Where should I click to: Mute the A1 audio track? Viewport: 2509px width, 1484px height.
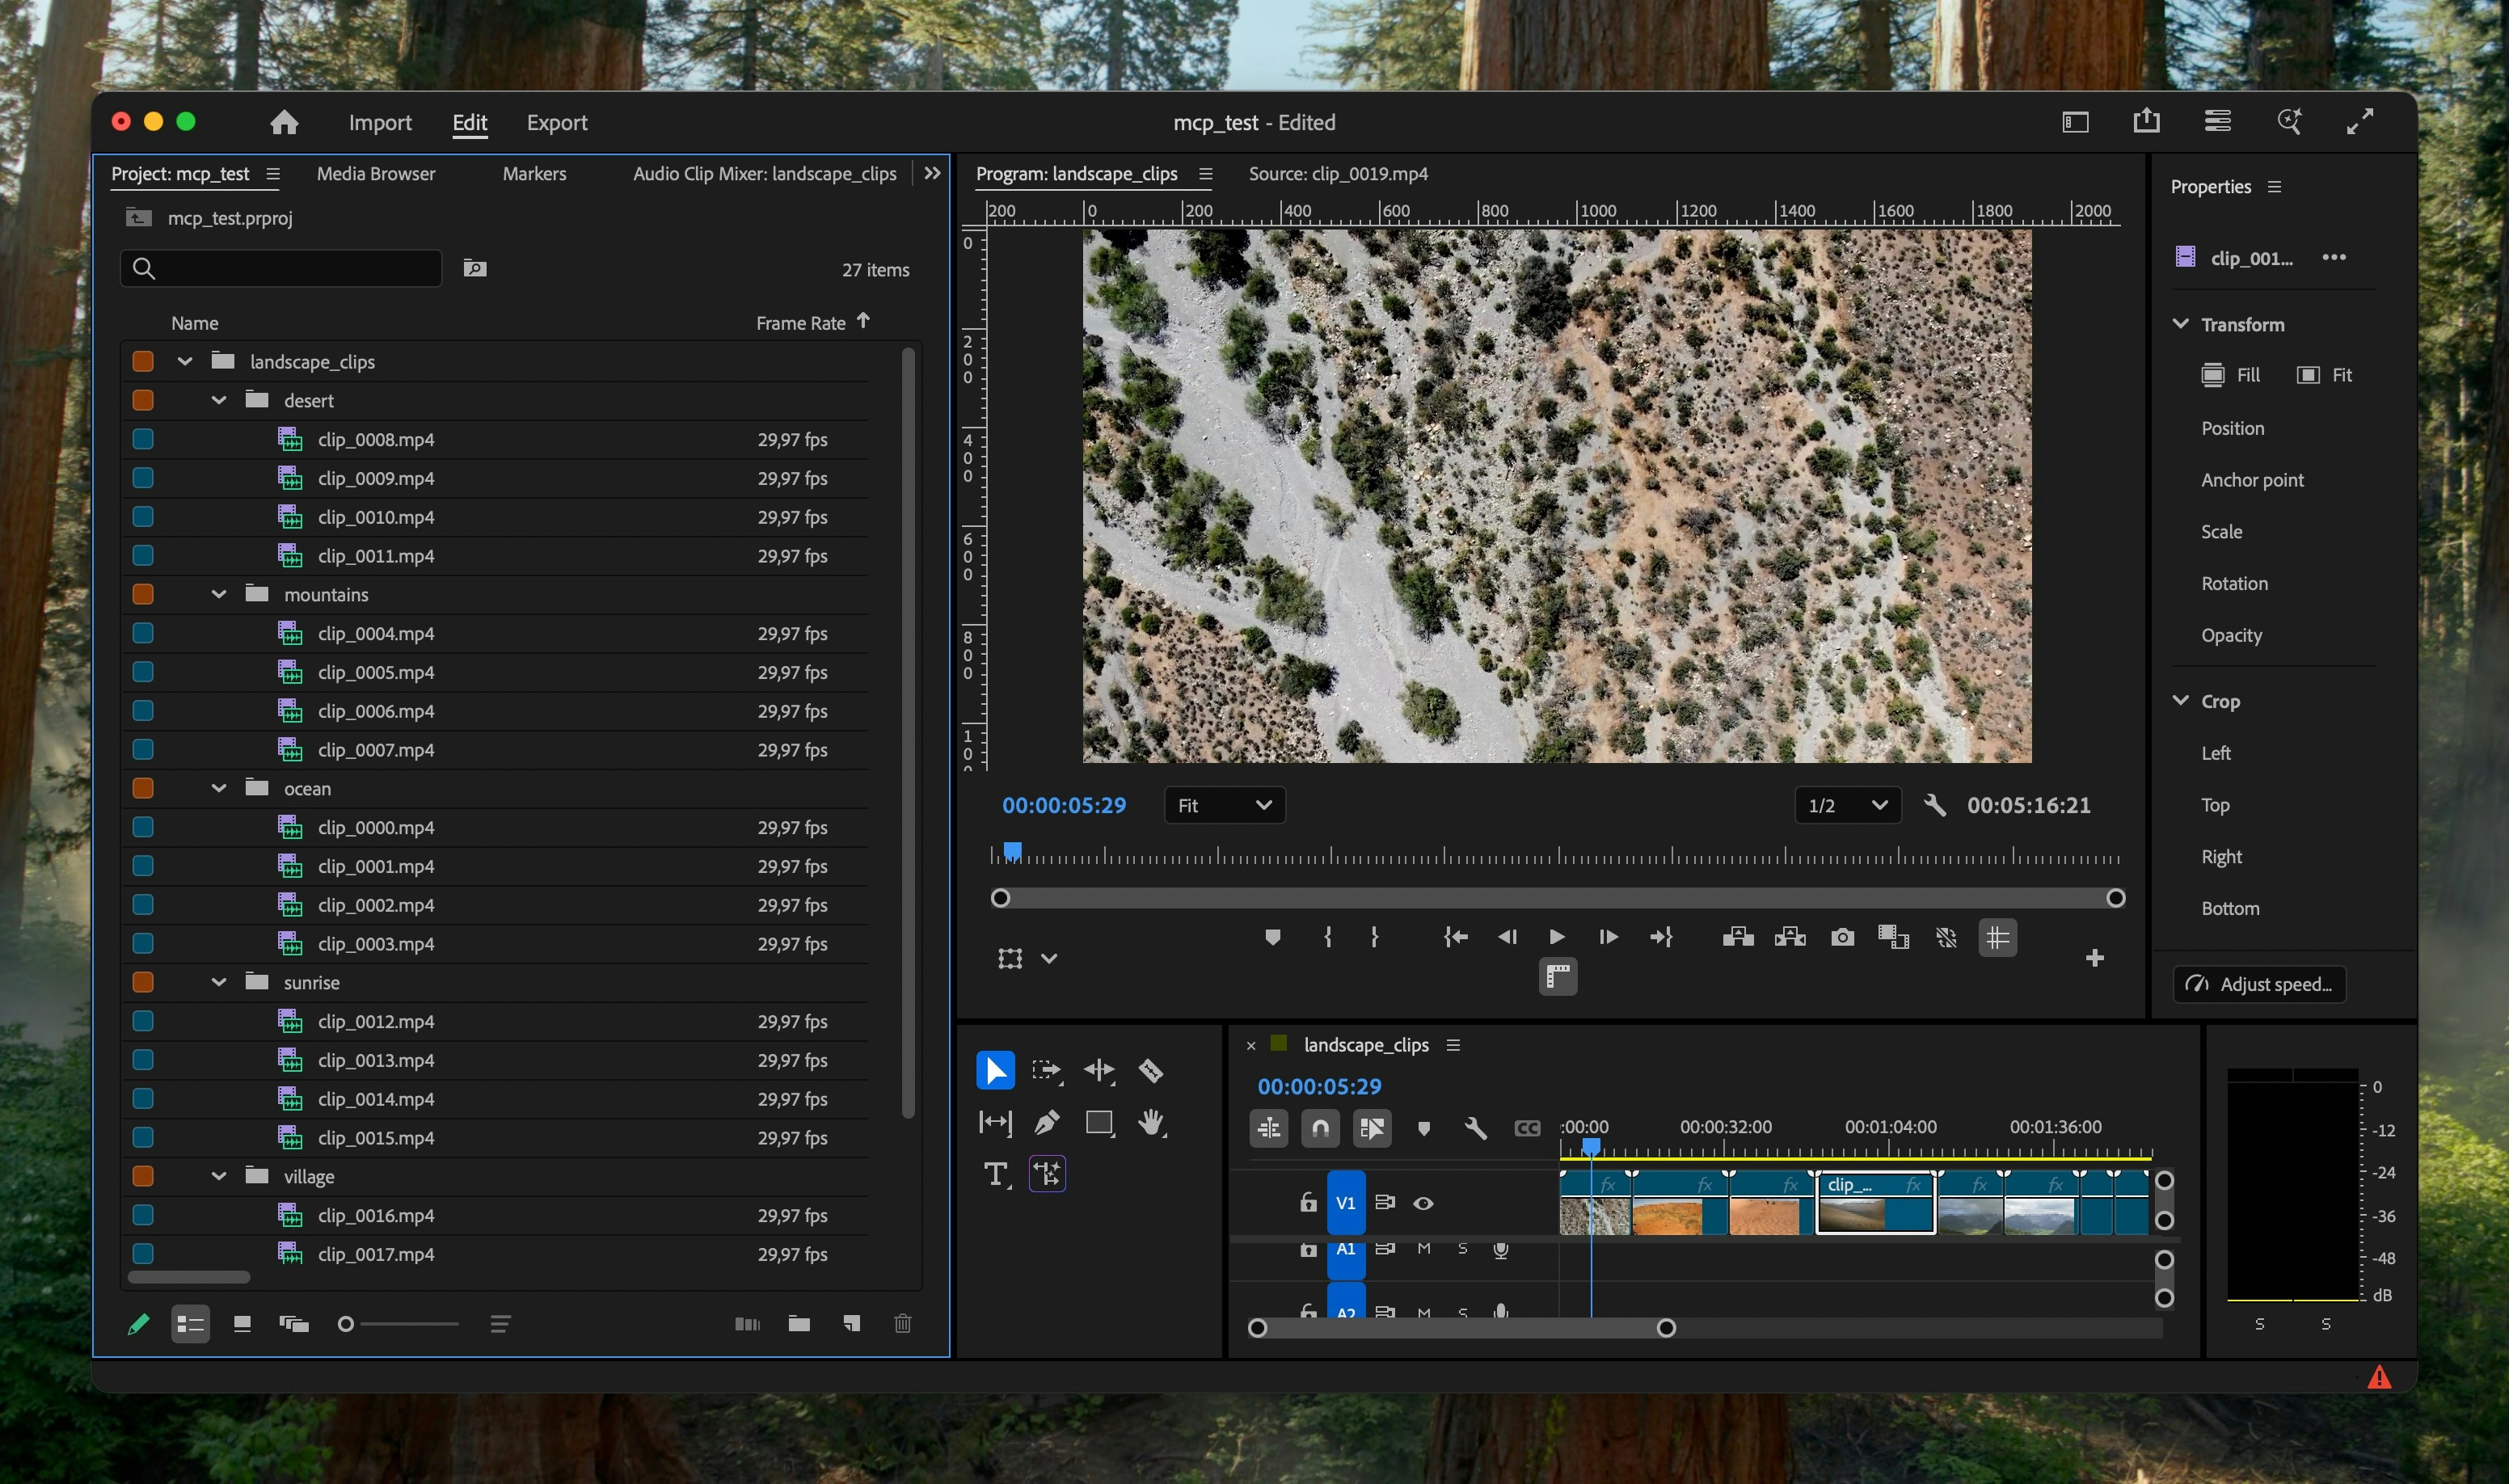(x=1424, y=1248)
